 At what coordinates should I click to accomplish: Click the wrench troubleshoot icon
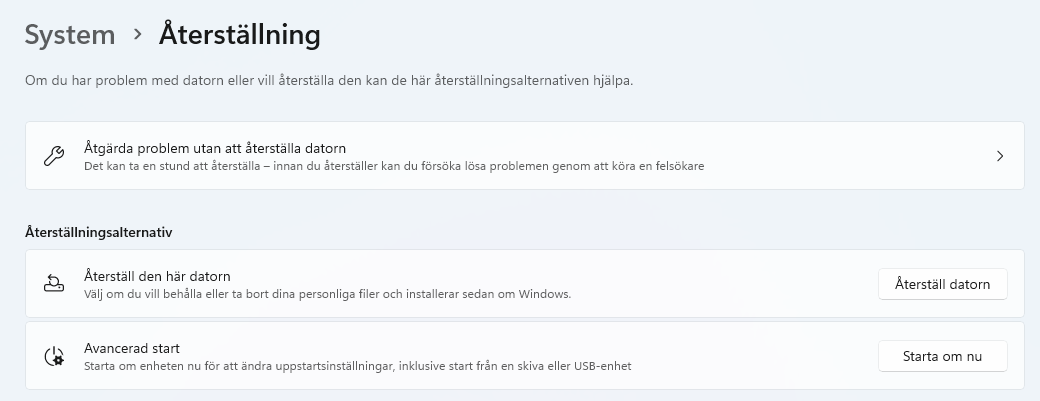[x=55, y=156]
